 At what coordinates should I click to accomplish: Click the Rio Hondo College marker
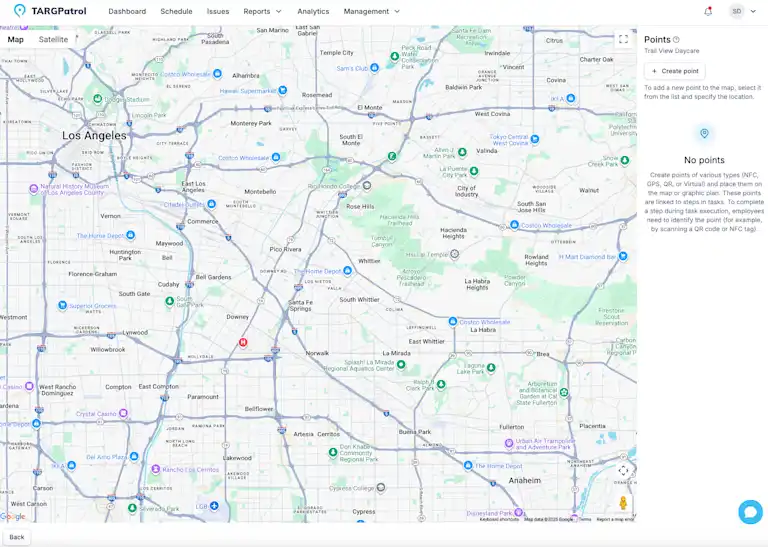367,186
